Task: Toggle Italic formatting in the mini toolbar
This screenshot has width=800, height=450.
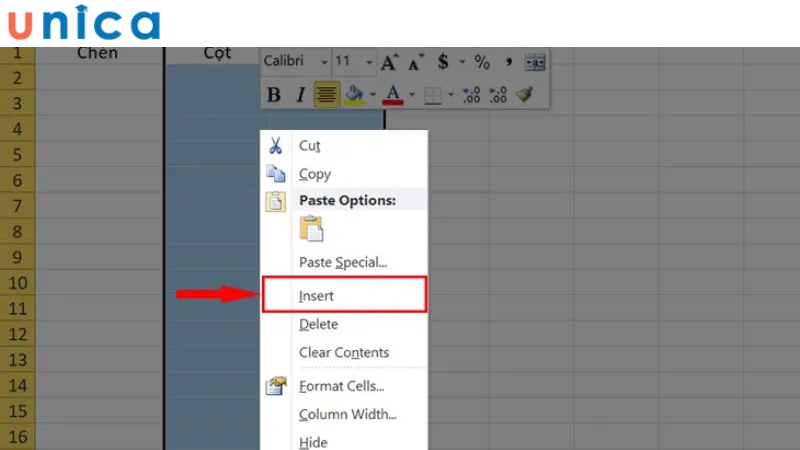Action: (x=299, y=95)
